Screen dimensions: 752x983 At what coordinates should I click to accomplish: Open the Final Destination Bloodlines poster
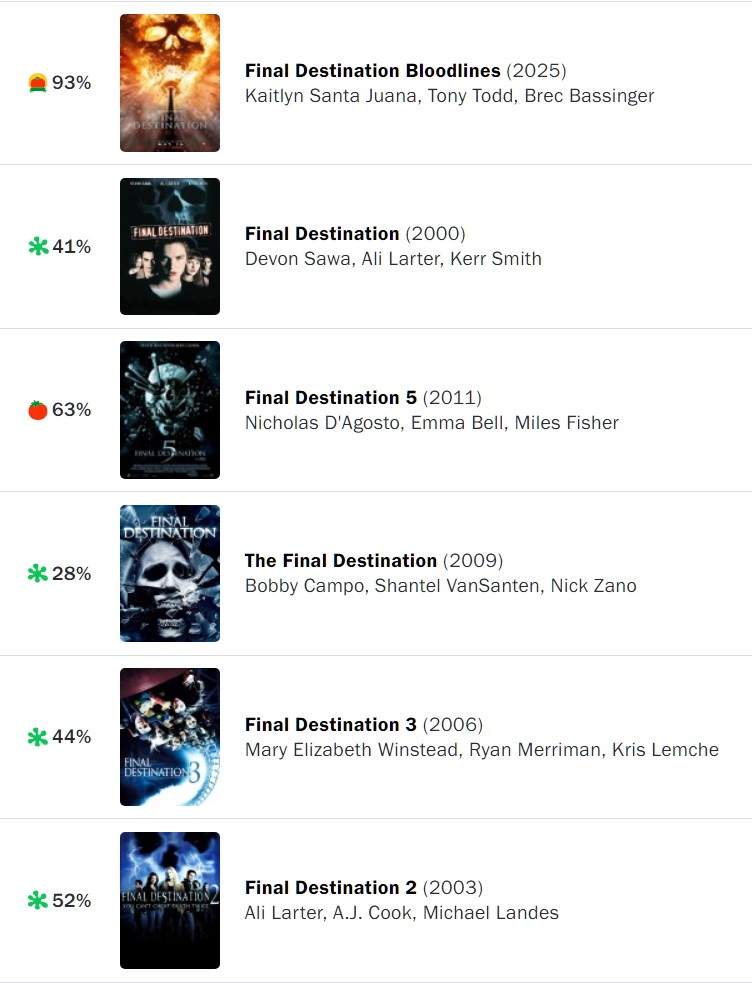pyautogui.click(x=170, y=83)
